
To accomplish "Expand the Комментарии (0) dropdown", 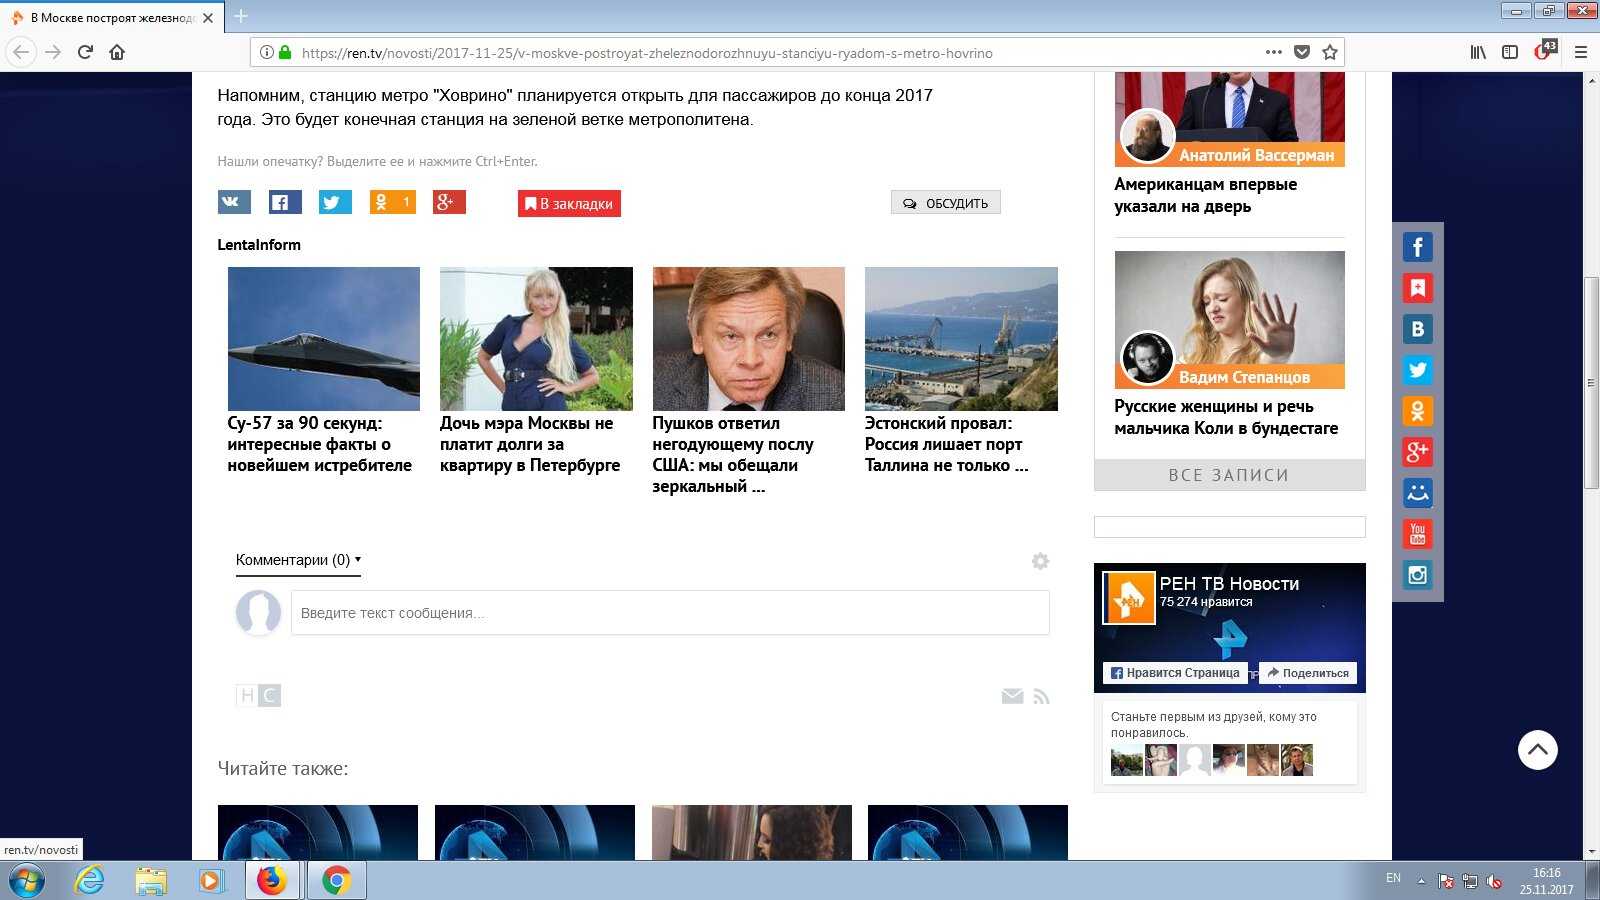I will (298, 560).
